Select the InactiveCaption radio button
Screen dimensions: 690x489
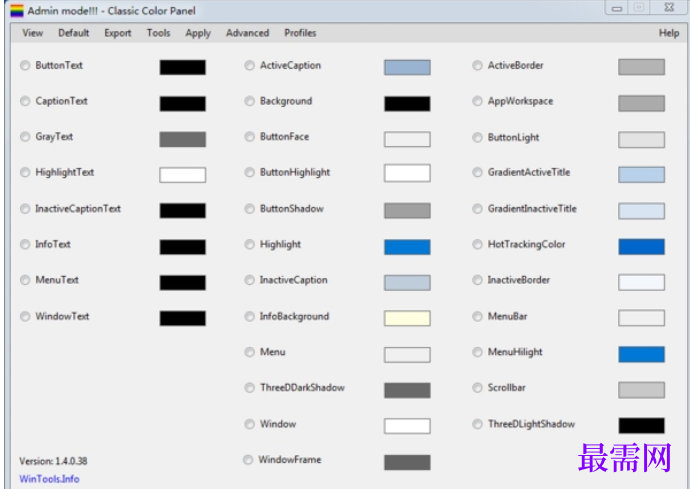(250, 280)
